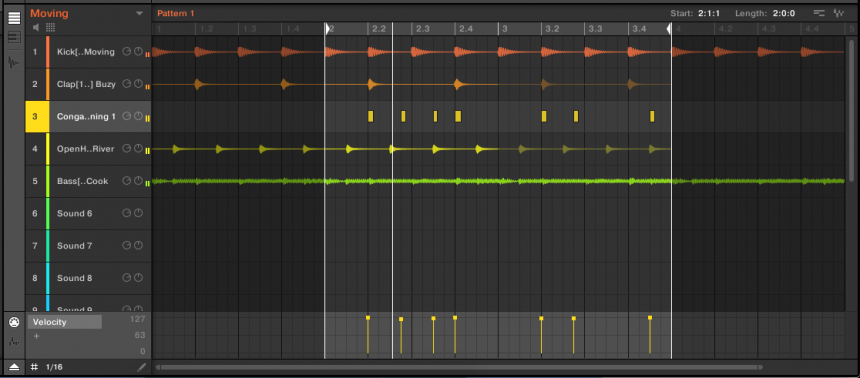
Task: Enable the pencil paint mode tool
Action: tap(142, 367)
